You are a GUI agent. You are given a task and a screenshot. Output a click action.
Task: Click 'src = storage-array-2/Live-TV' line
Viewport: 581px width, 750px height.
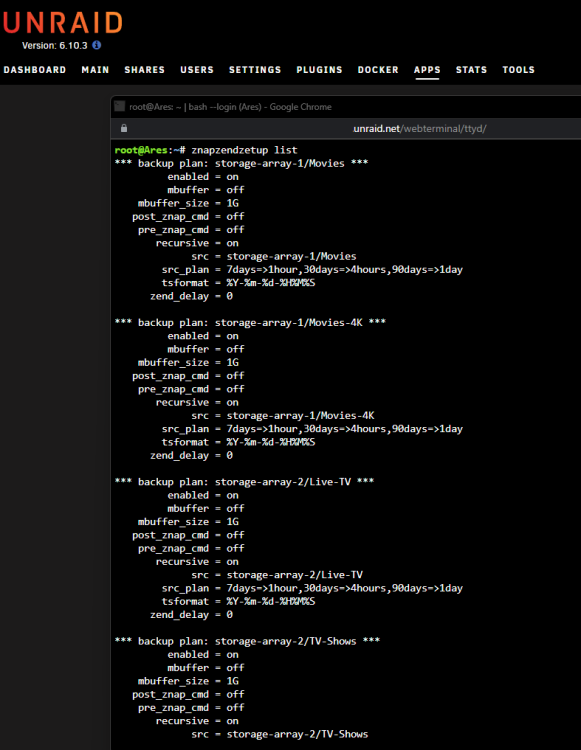pos(277,575)
